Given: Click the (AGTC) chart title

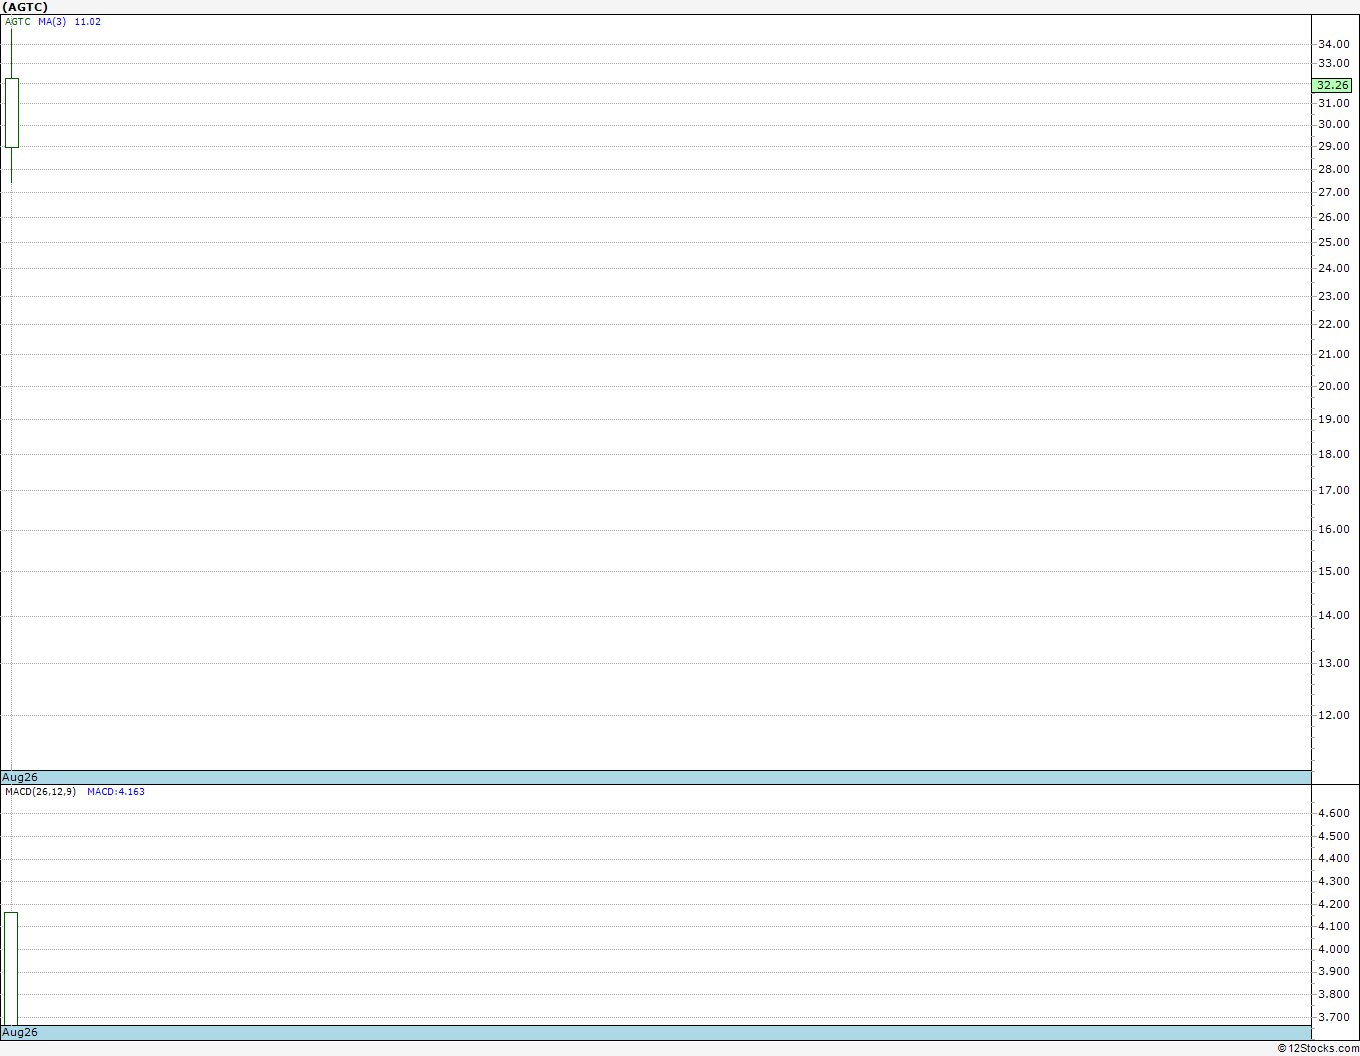Looking at the screenshot, I should tap(25, 7).
